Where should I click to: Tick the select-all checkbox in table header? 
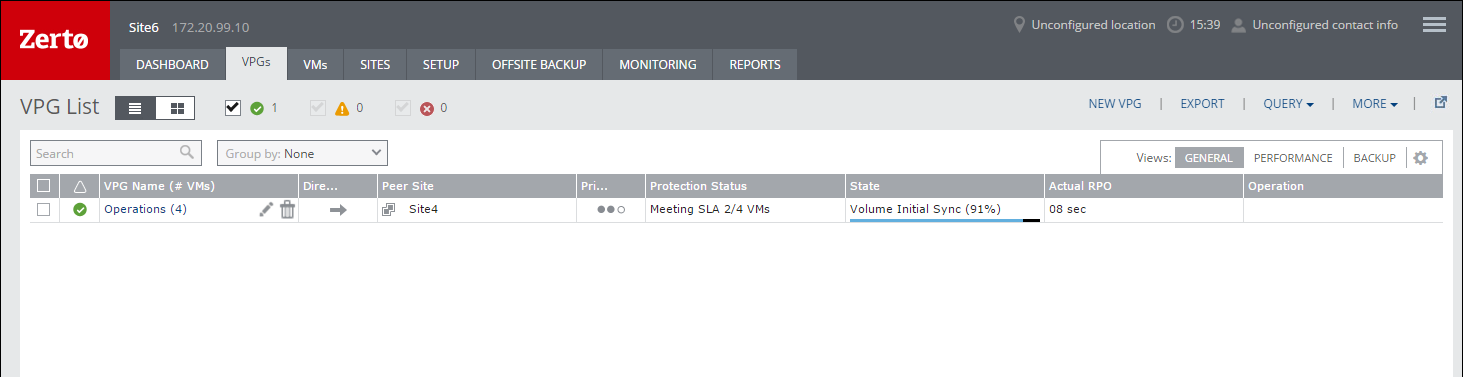[43, 185]
